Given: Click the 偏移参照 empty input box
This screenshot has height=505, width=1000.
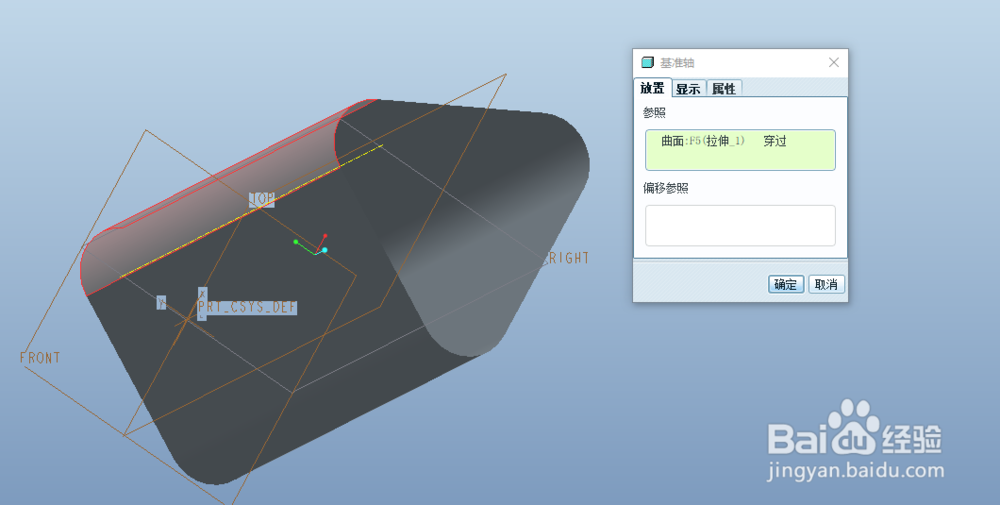Looking at the screenshot, I should pyautogui.click(x=740, y=226).
